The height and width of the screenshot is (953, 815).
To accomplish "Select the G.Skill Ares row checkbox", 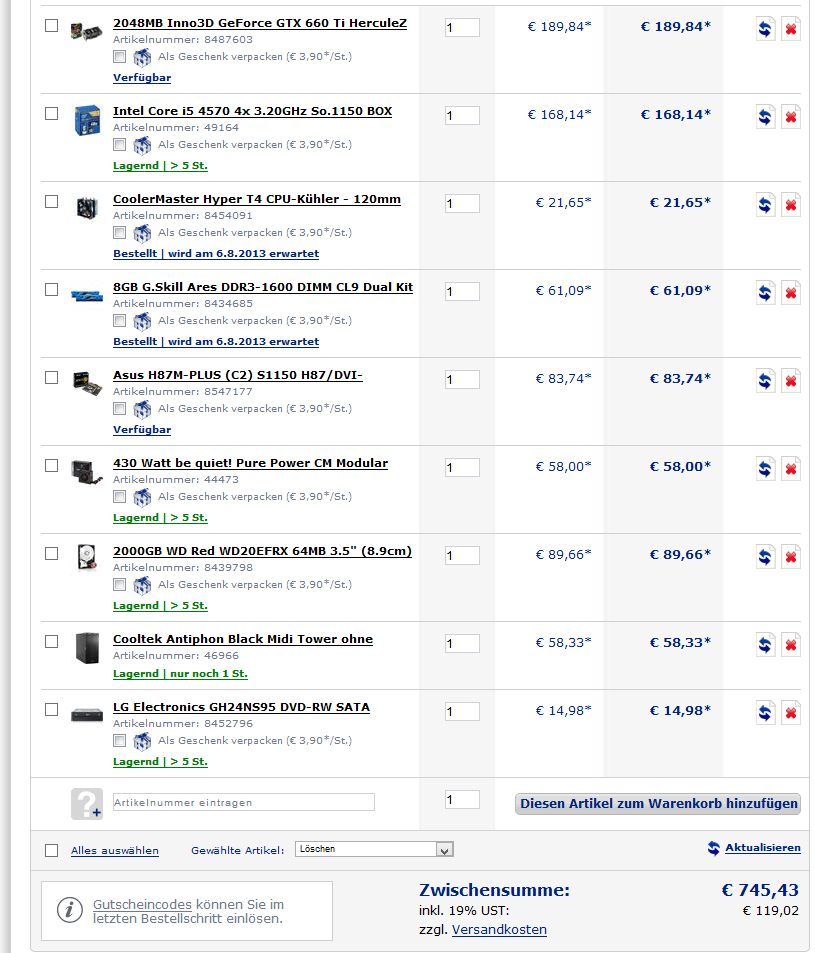I will [52, 290].
